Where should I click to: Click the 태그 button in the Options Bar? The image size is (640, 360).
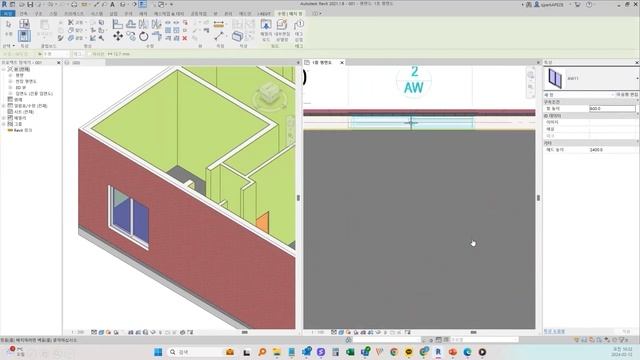[x=78, y=54]
